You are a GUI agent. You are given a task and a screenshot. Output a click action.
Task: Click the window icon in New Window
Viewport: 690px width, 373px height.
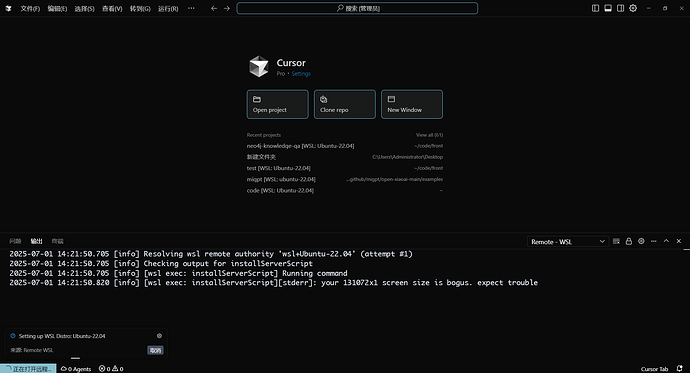pyautogui.click(x=391, y=99)
